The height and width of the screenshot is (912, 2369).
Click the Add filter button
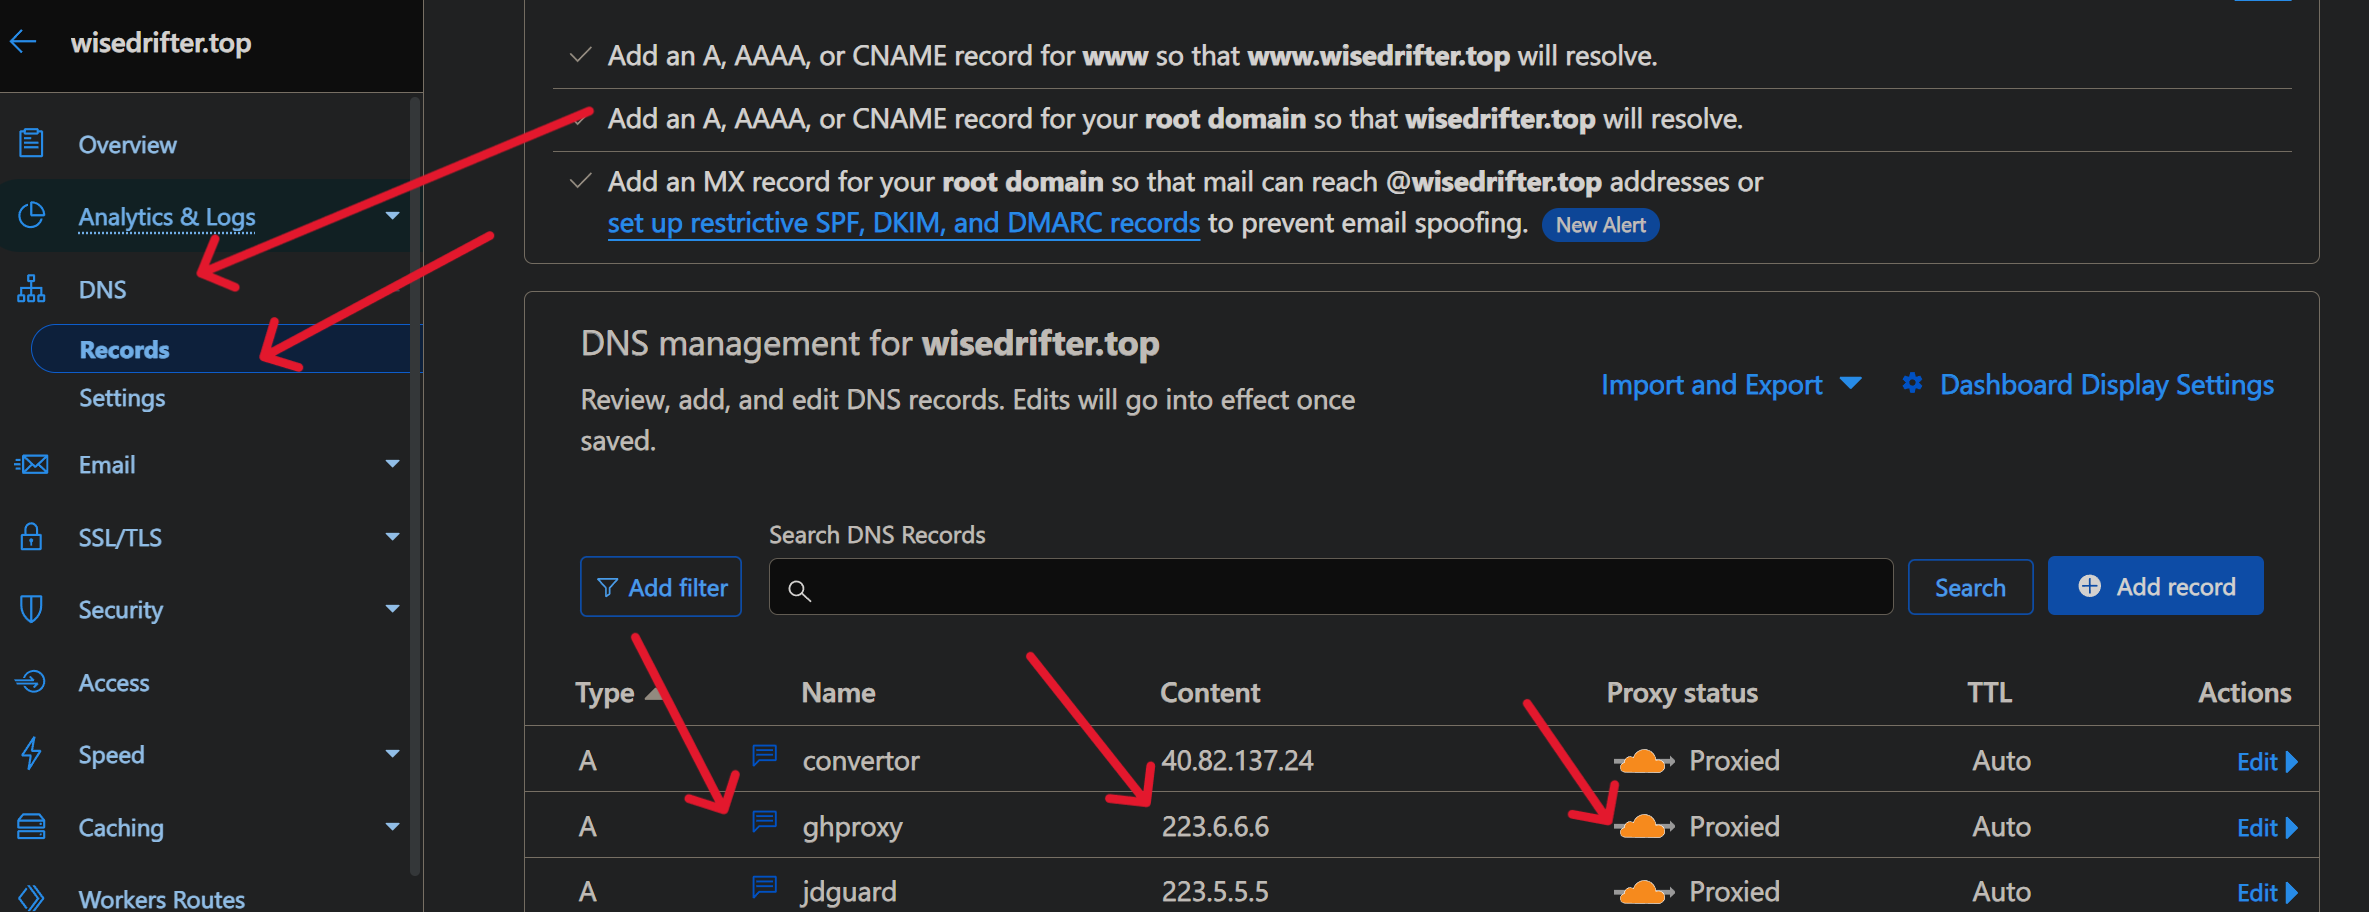[x=661, y=587]
